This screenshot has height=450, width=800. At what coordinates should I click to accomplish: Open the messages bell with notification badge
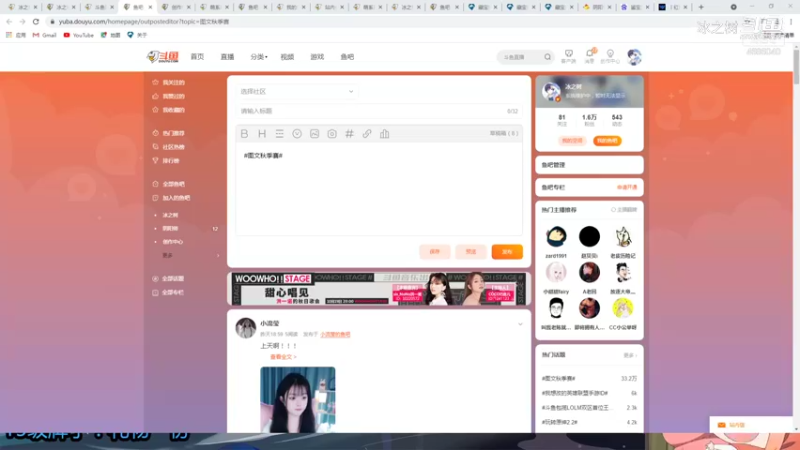[590, 56]
